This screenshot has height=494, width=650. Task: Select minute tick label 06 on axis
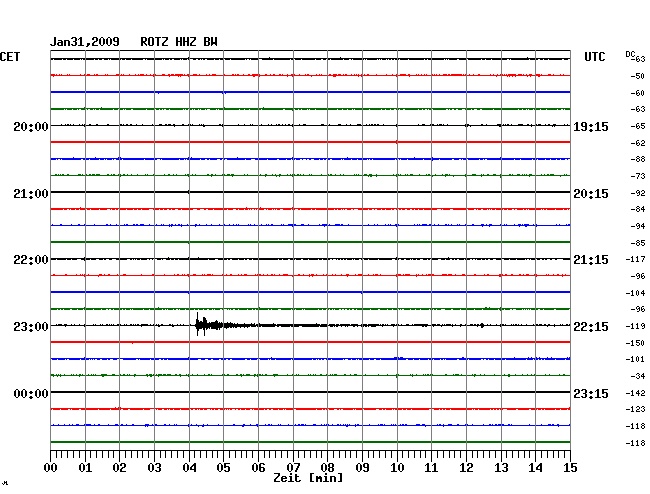point(258,468)
